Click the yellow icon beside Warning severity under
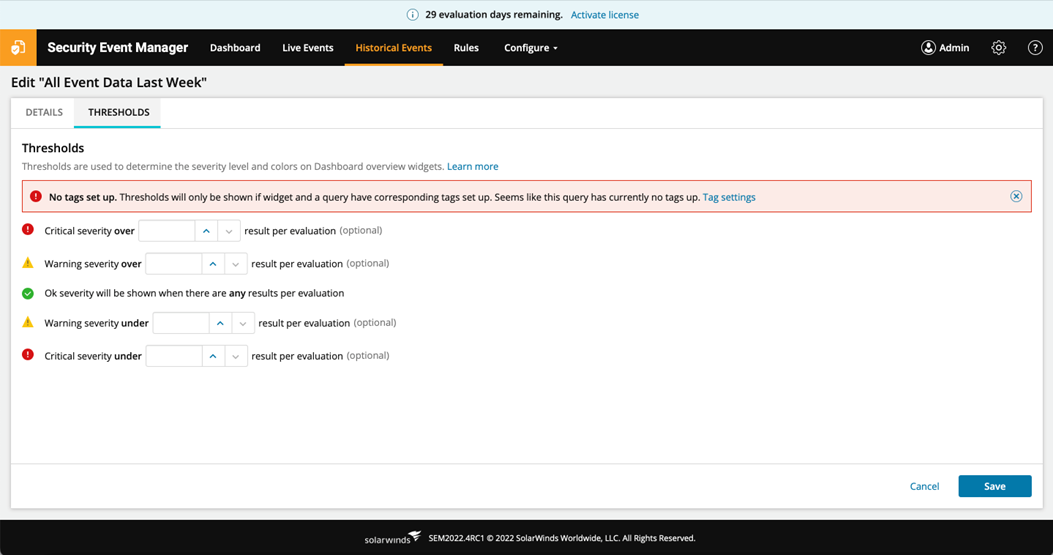 coord(28,322)
